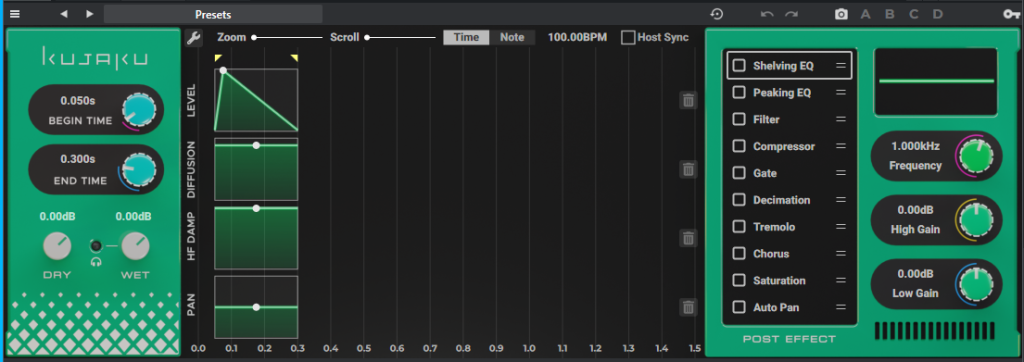The image size is (1024, 362).
Task: Enable the Chorus checkbox
Action: [x=739, y=253]
